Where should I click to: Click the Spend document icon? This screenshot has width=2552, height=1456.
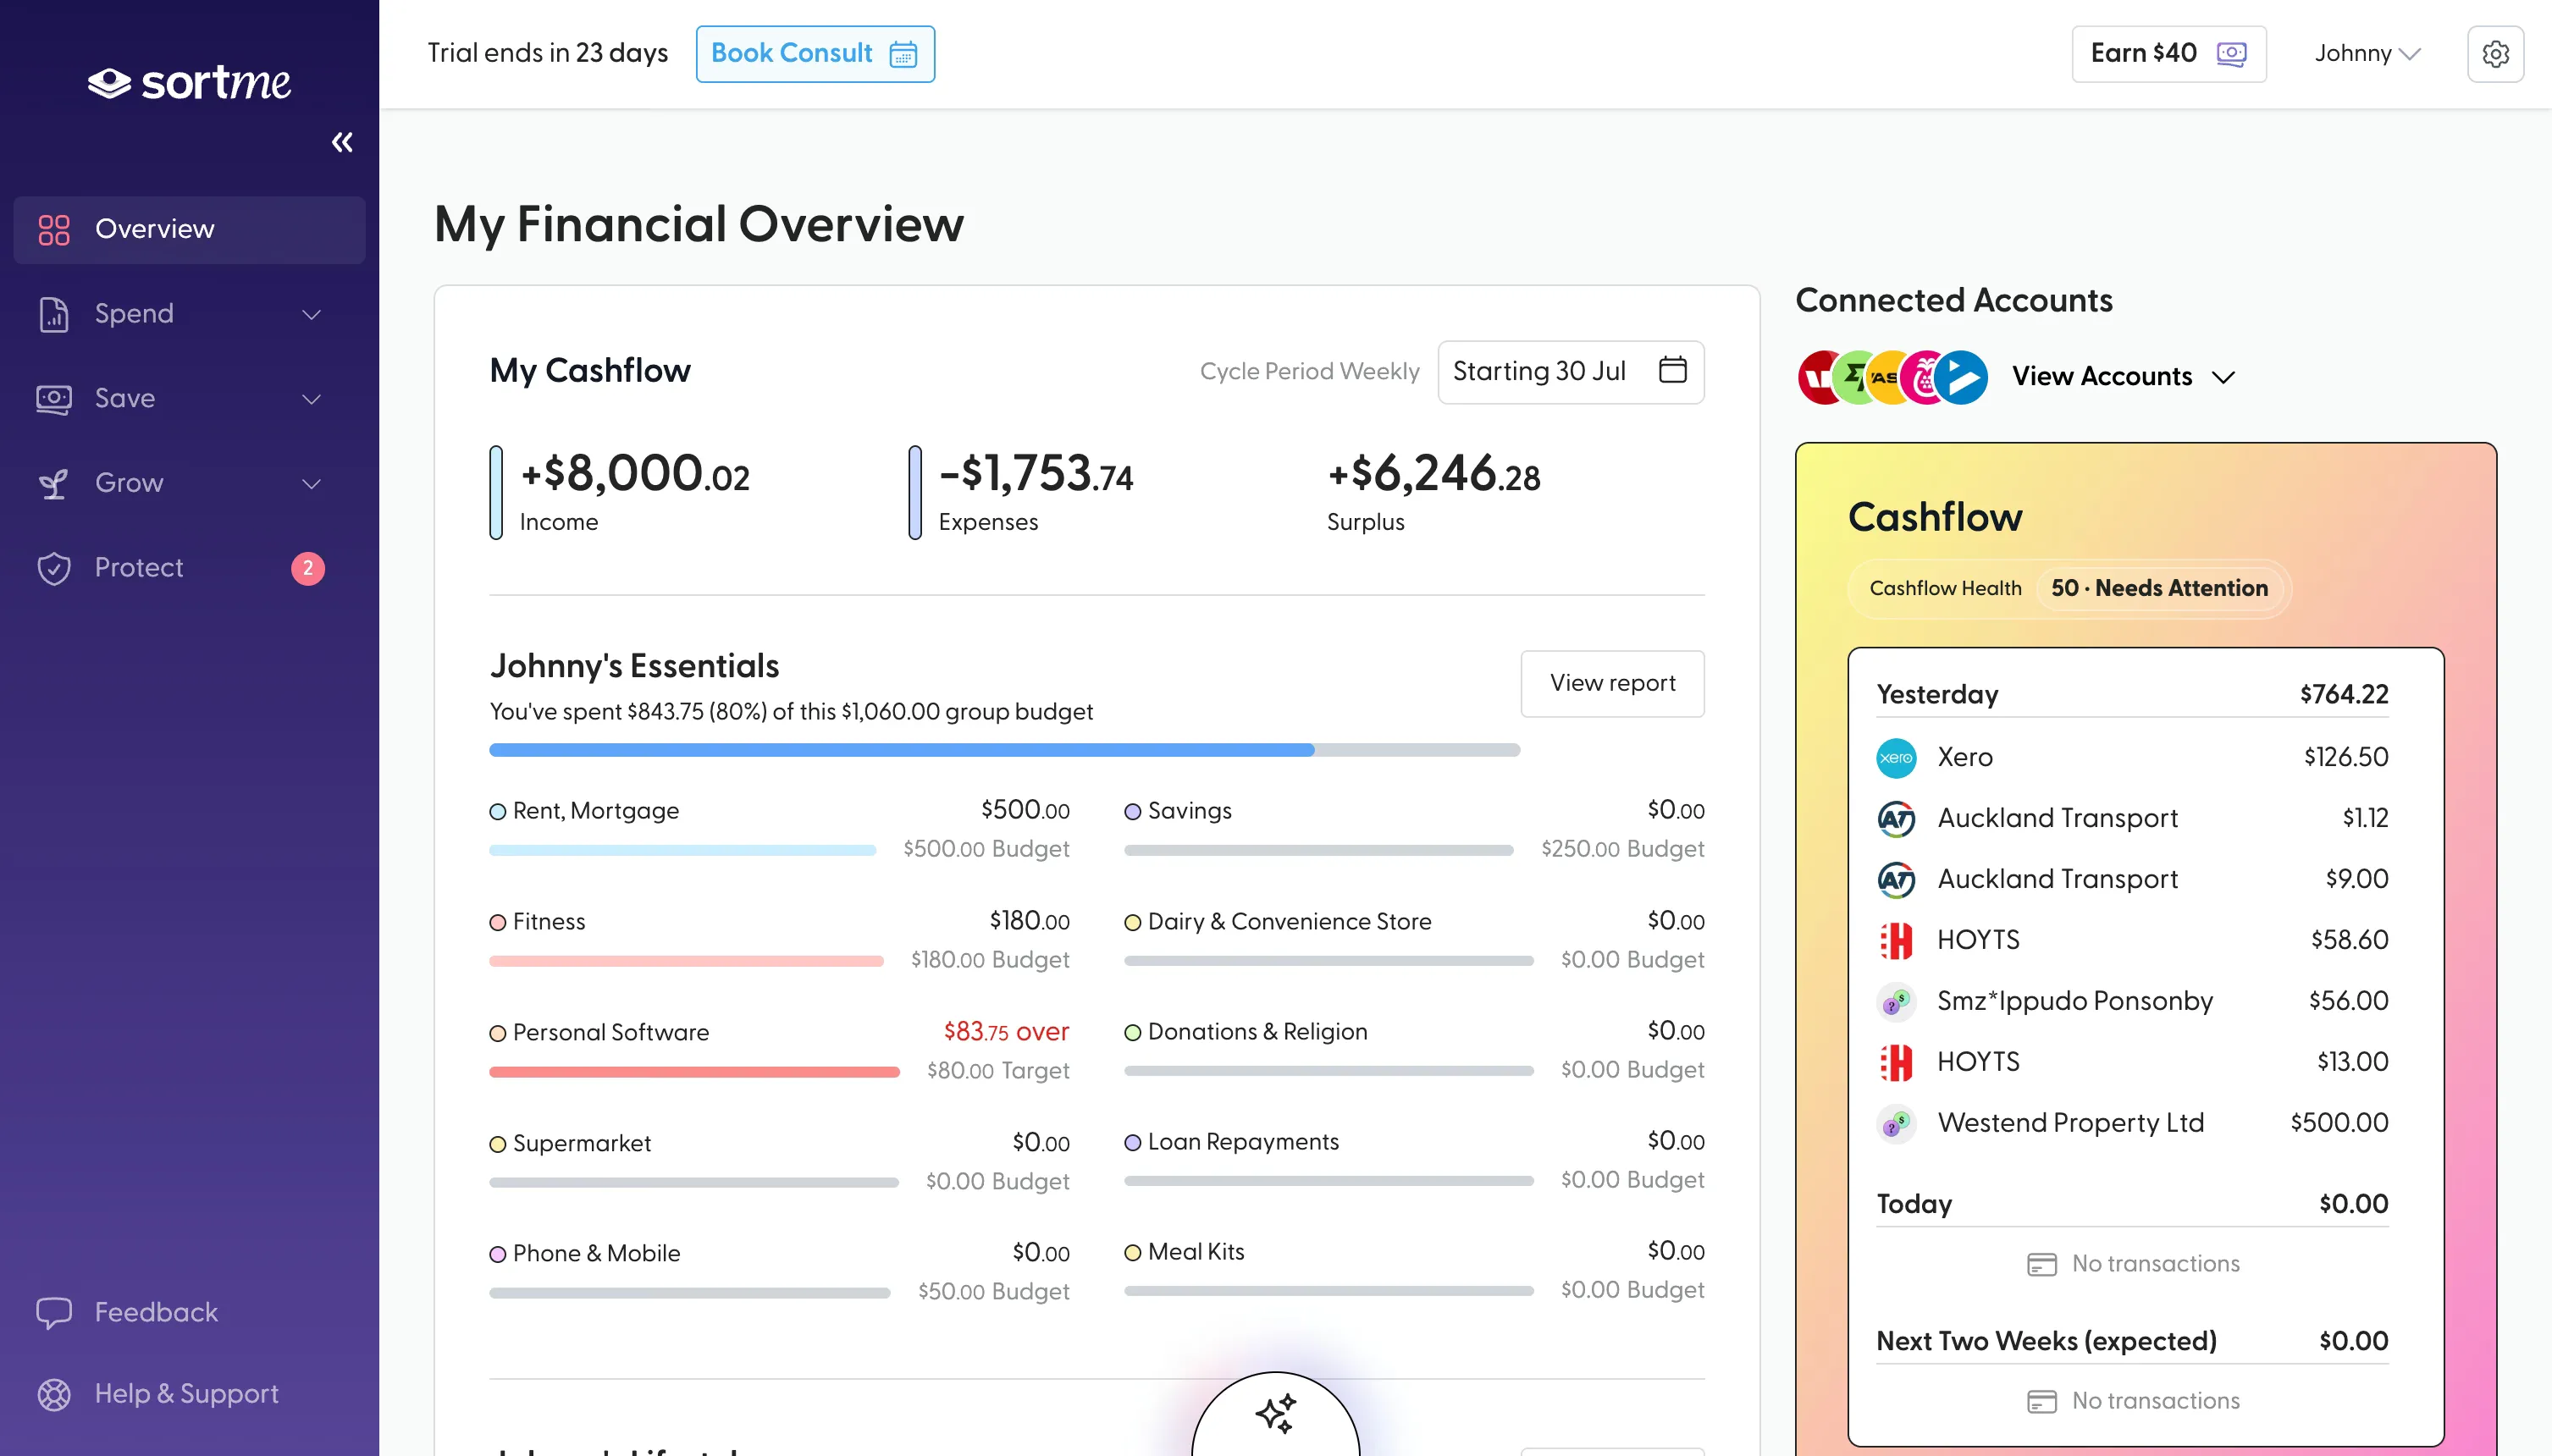(x=54, y=314)
